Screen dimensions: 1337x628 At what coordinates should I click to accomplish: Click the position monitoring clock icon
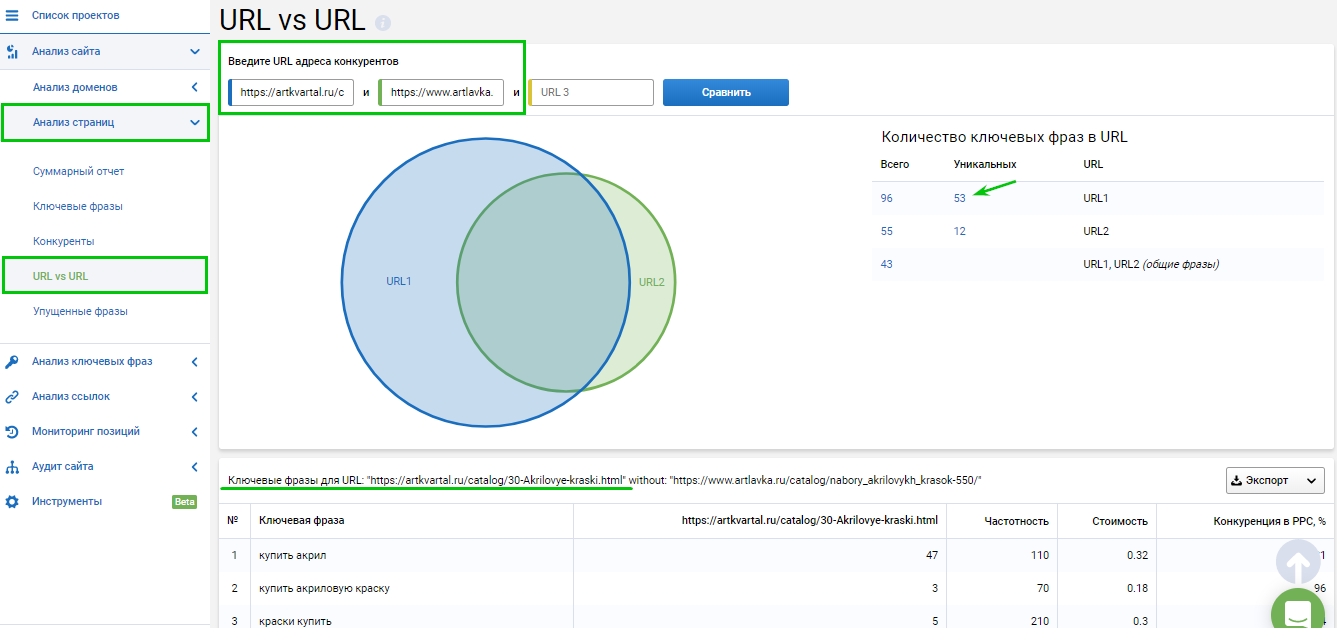tap(12, 432)
